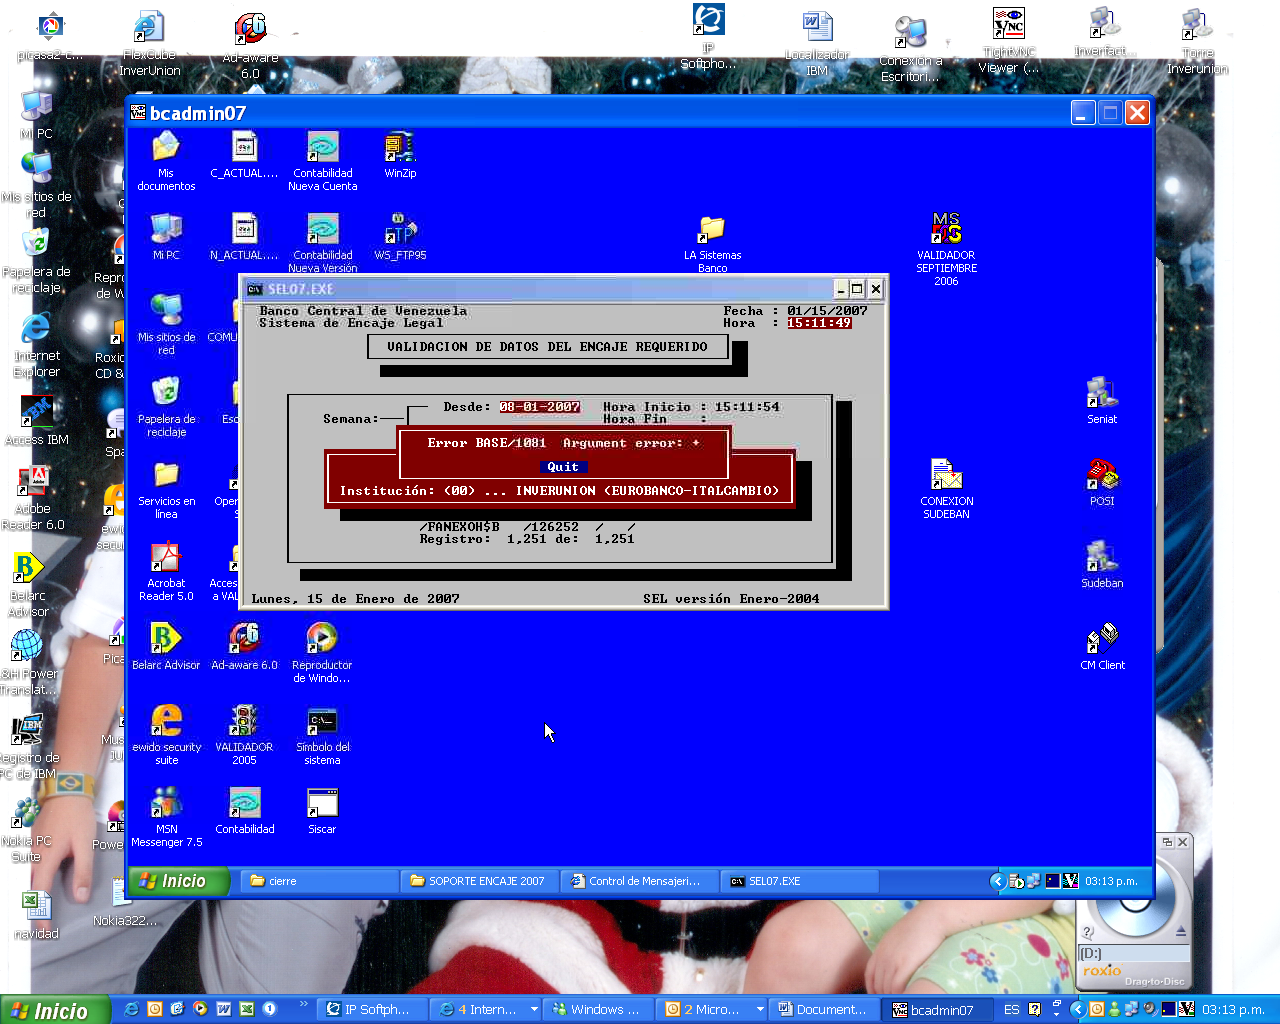Launch Contabilidad Nueva Cuenta shortcut

[322, 160]
